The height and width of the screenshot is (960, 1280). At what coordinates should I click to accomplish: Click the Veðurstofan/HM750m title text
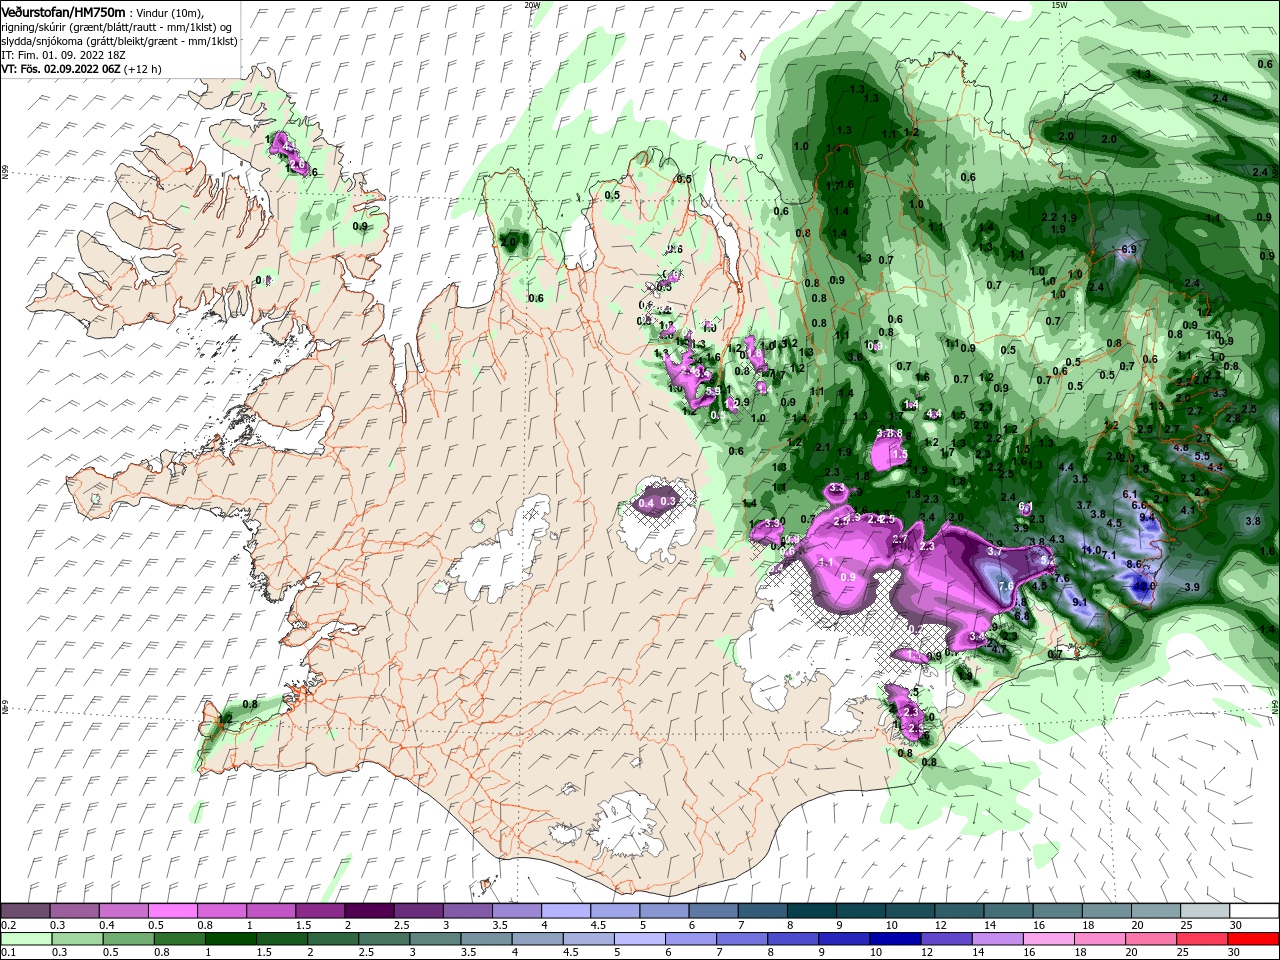[x=63, y=11]
